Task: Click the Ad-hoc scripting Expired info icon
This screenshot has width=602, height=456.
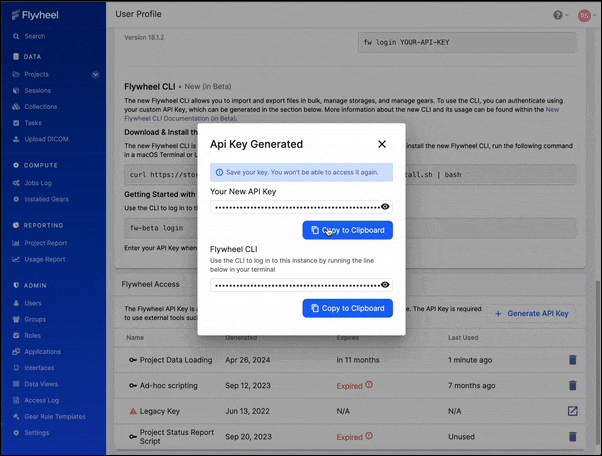Action: tap(369, 384)
